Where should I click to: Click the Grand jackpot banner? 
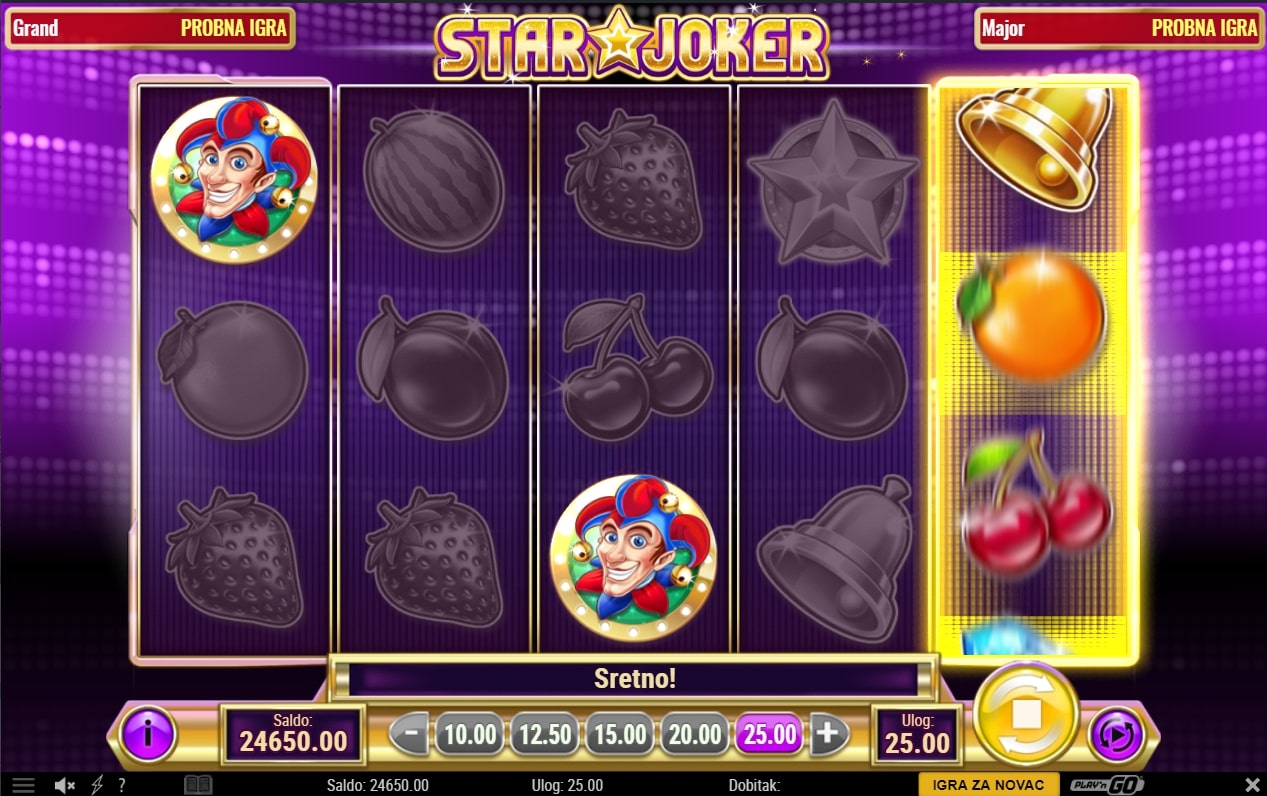[151, 28]
